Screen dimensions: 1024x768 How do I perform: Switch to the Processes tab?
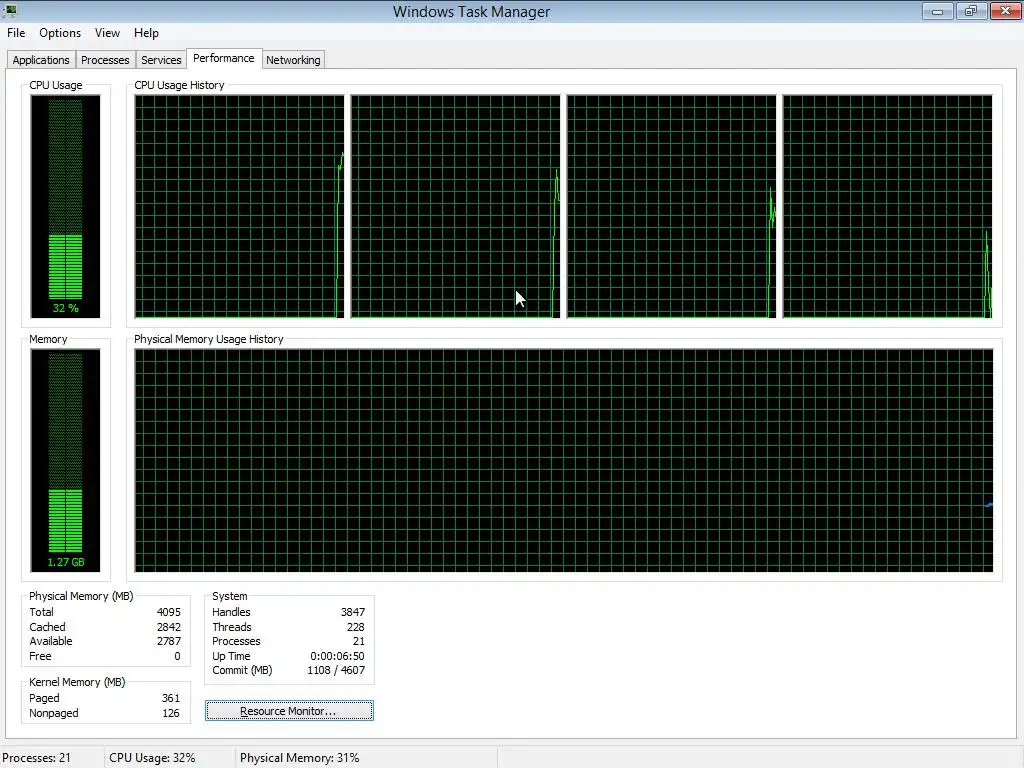tap(105, 60)
